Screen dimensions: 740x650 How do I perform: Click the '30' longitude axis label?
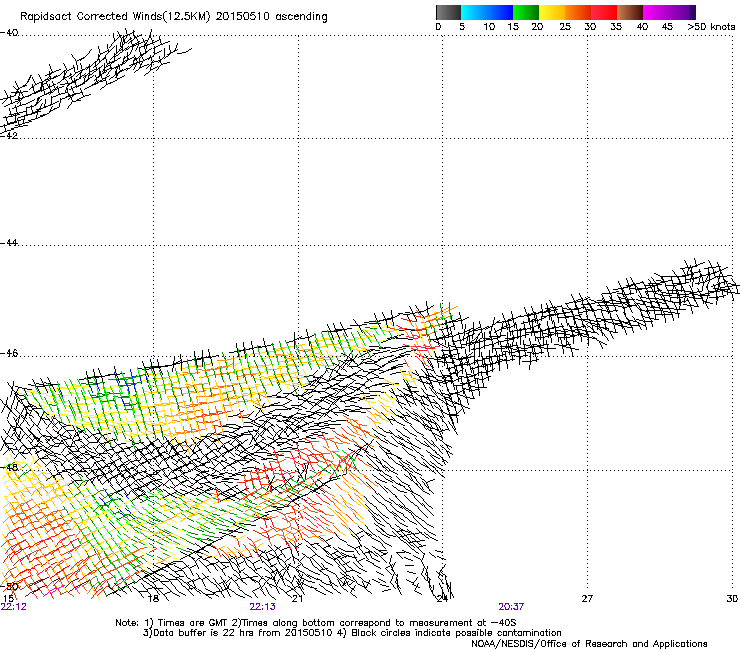pos(732,599)
